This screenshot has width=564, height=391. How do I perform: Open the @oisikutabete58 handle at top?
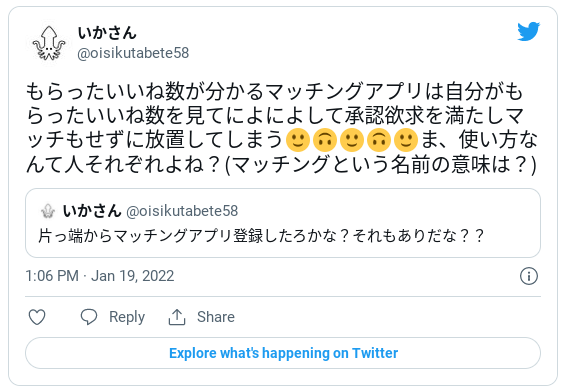click(x=133, y=53)
